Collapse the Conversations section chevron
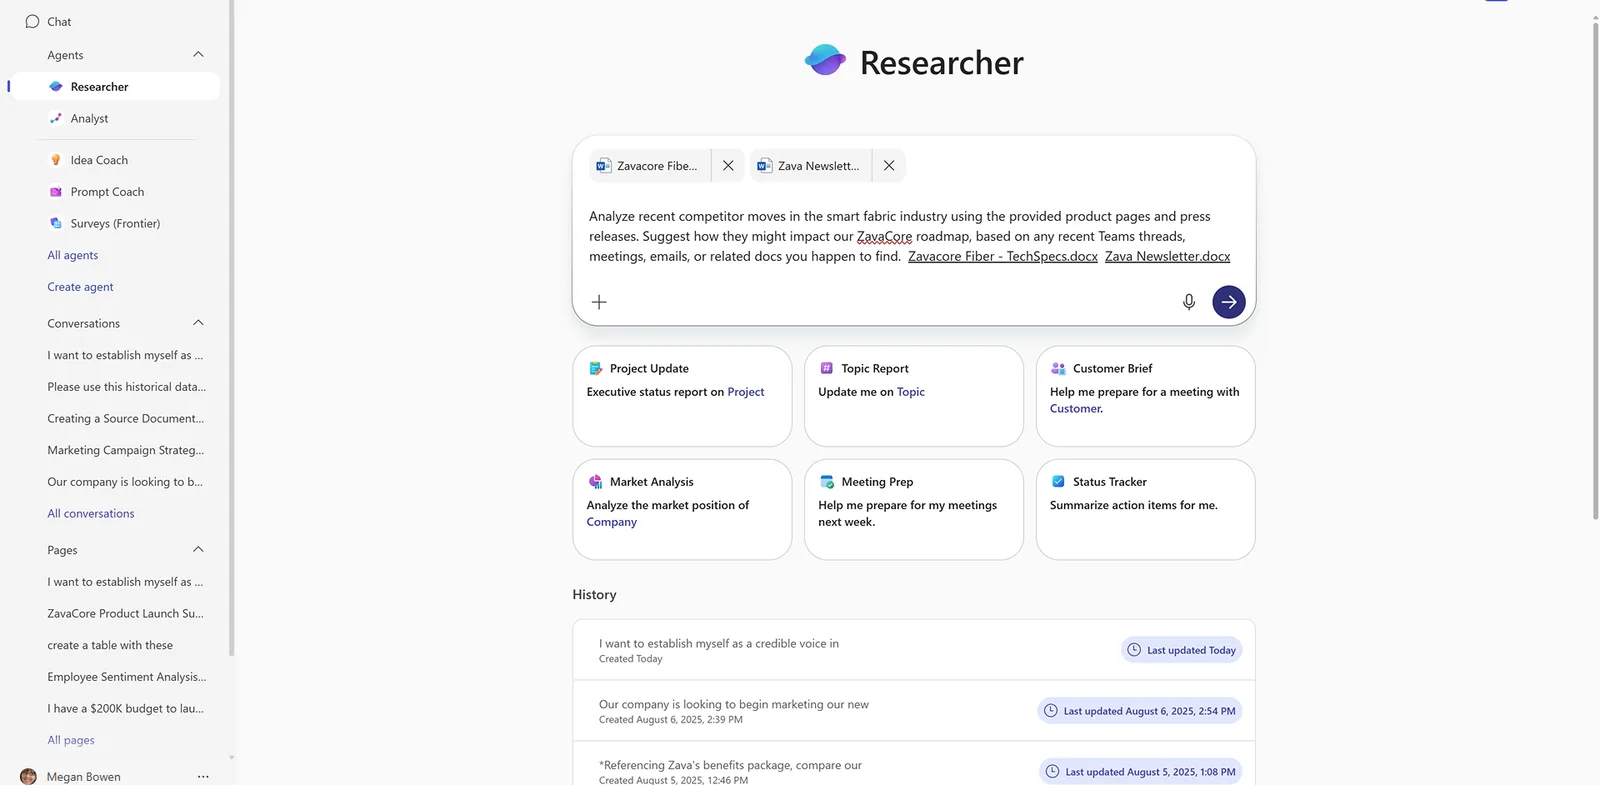Viewport: 1600px width, 785px height. (x=198, y=322)
